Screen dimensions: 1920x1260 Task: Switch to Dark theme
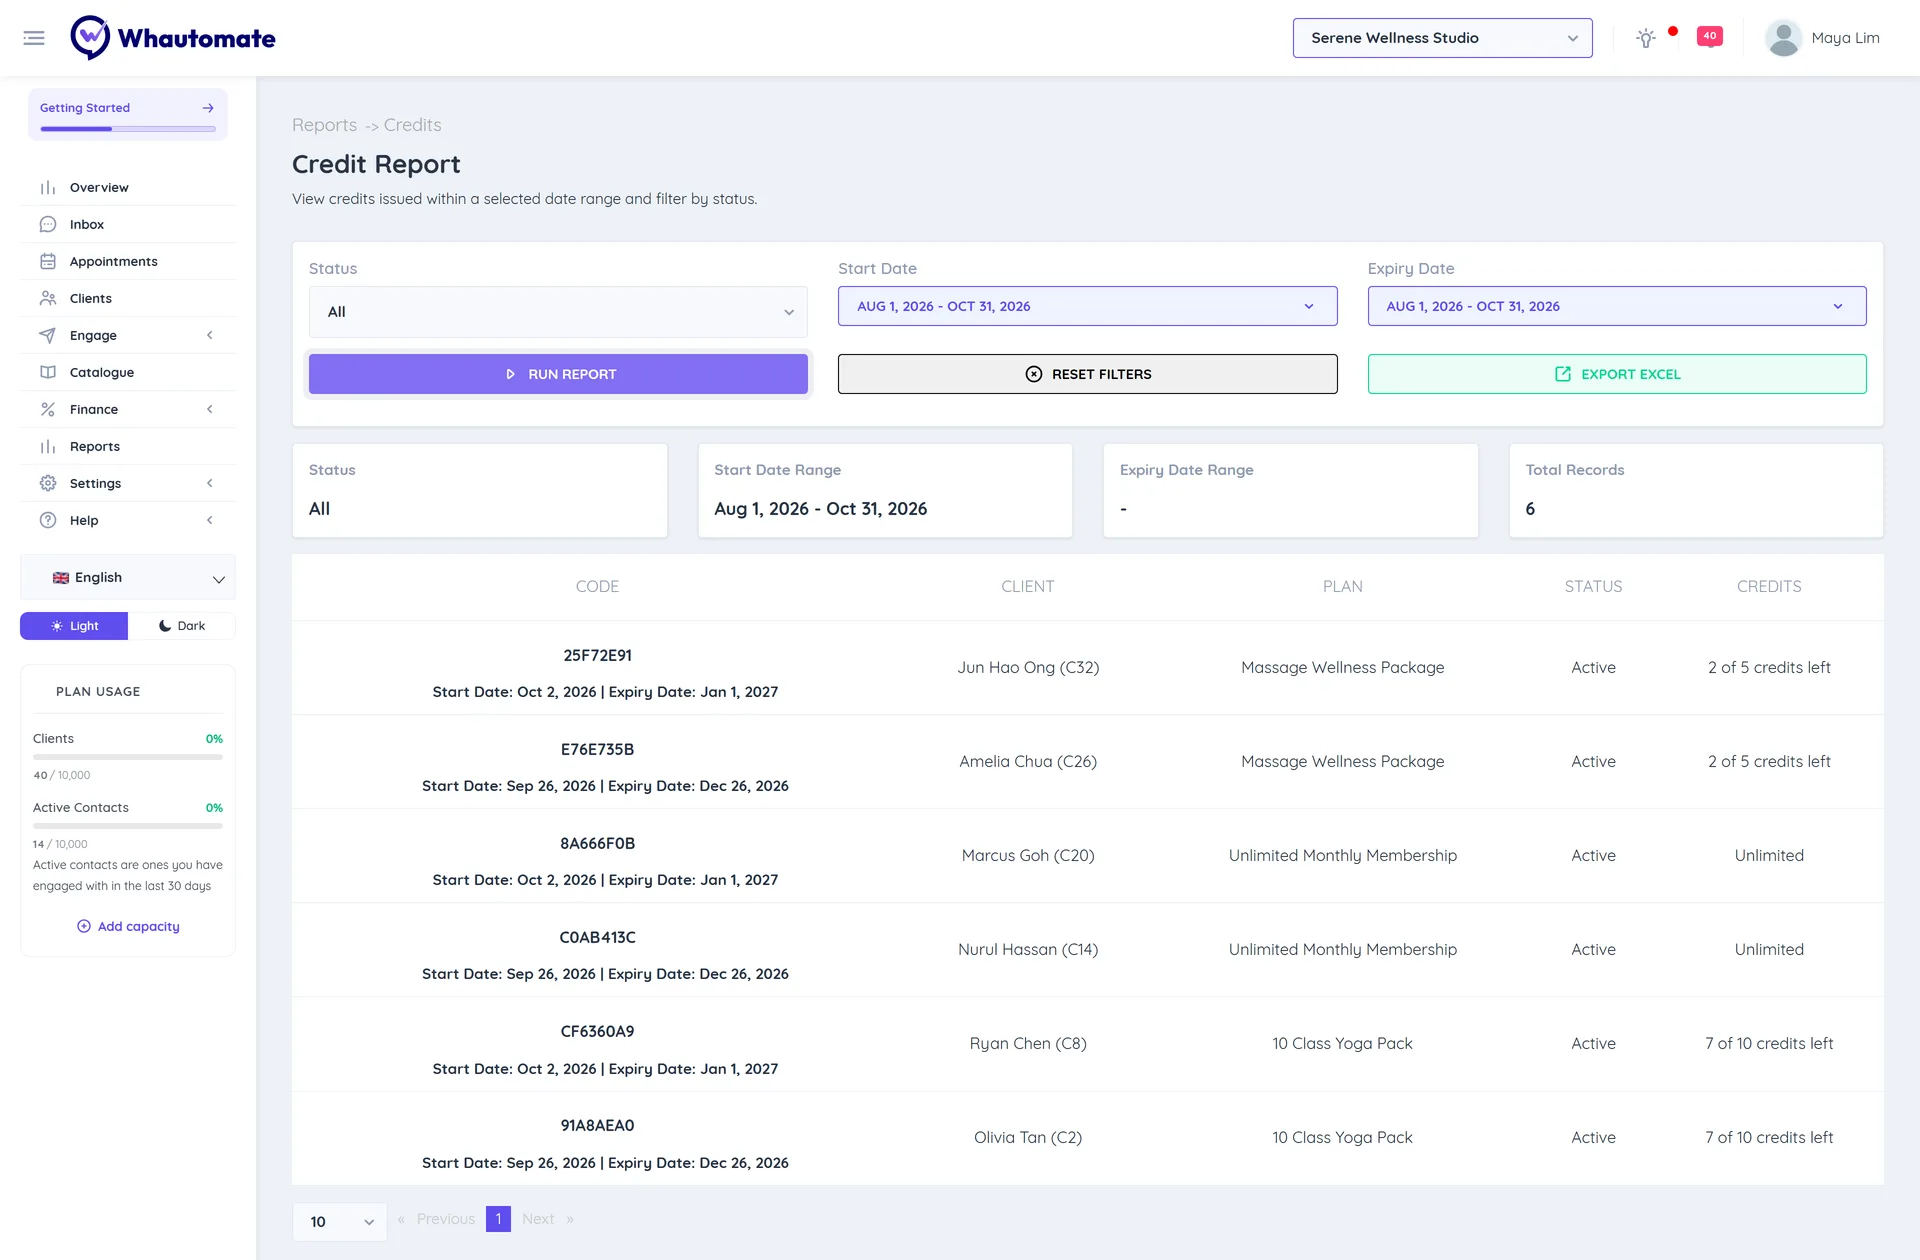pyautogui.click(x=182, y=626)
